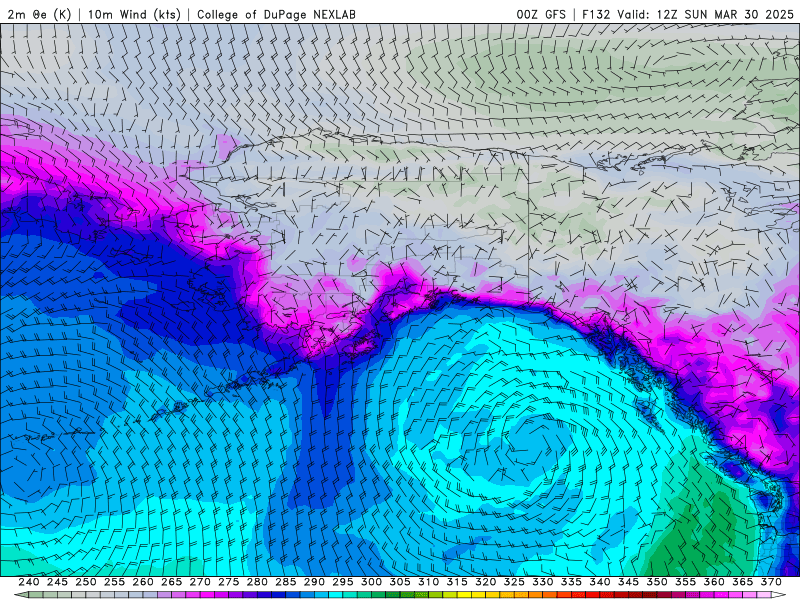
Task: Click the 320 value on the color scale
Action: pos(486,582)
